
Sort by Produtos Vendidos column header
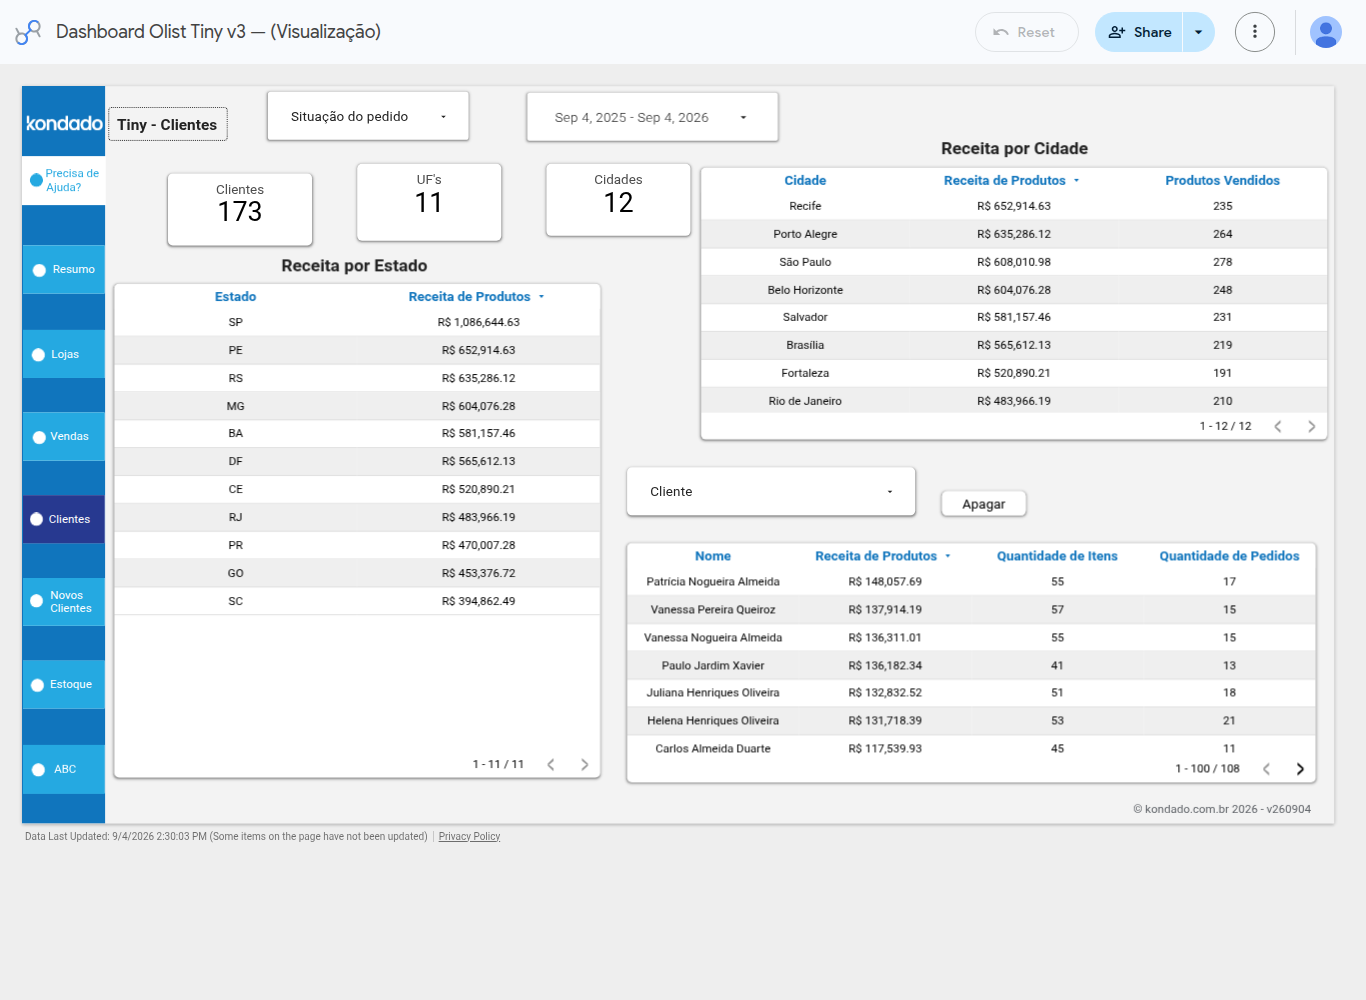(1222, 181)
